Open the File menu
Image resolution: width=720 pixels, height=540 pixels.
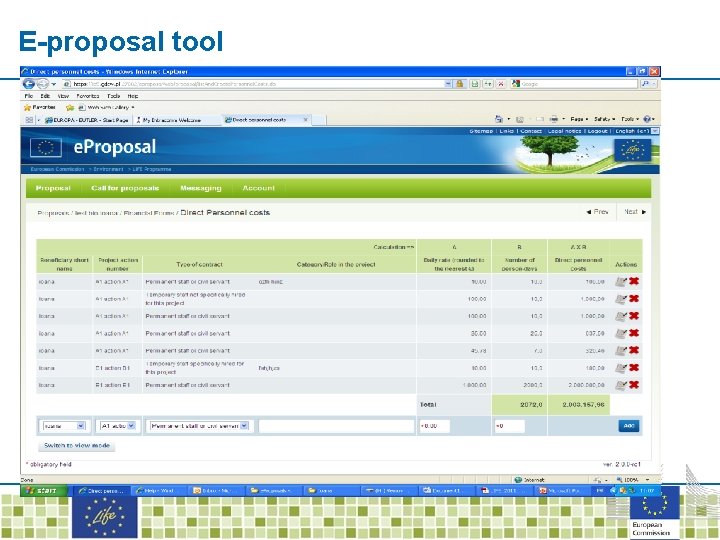click(28, 96)
